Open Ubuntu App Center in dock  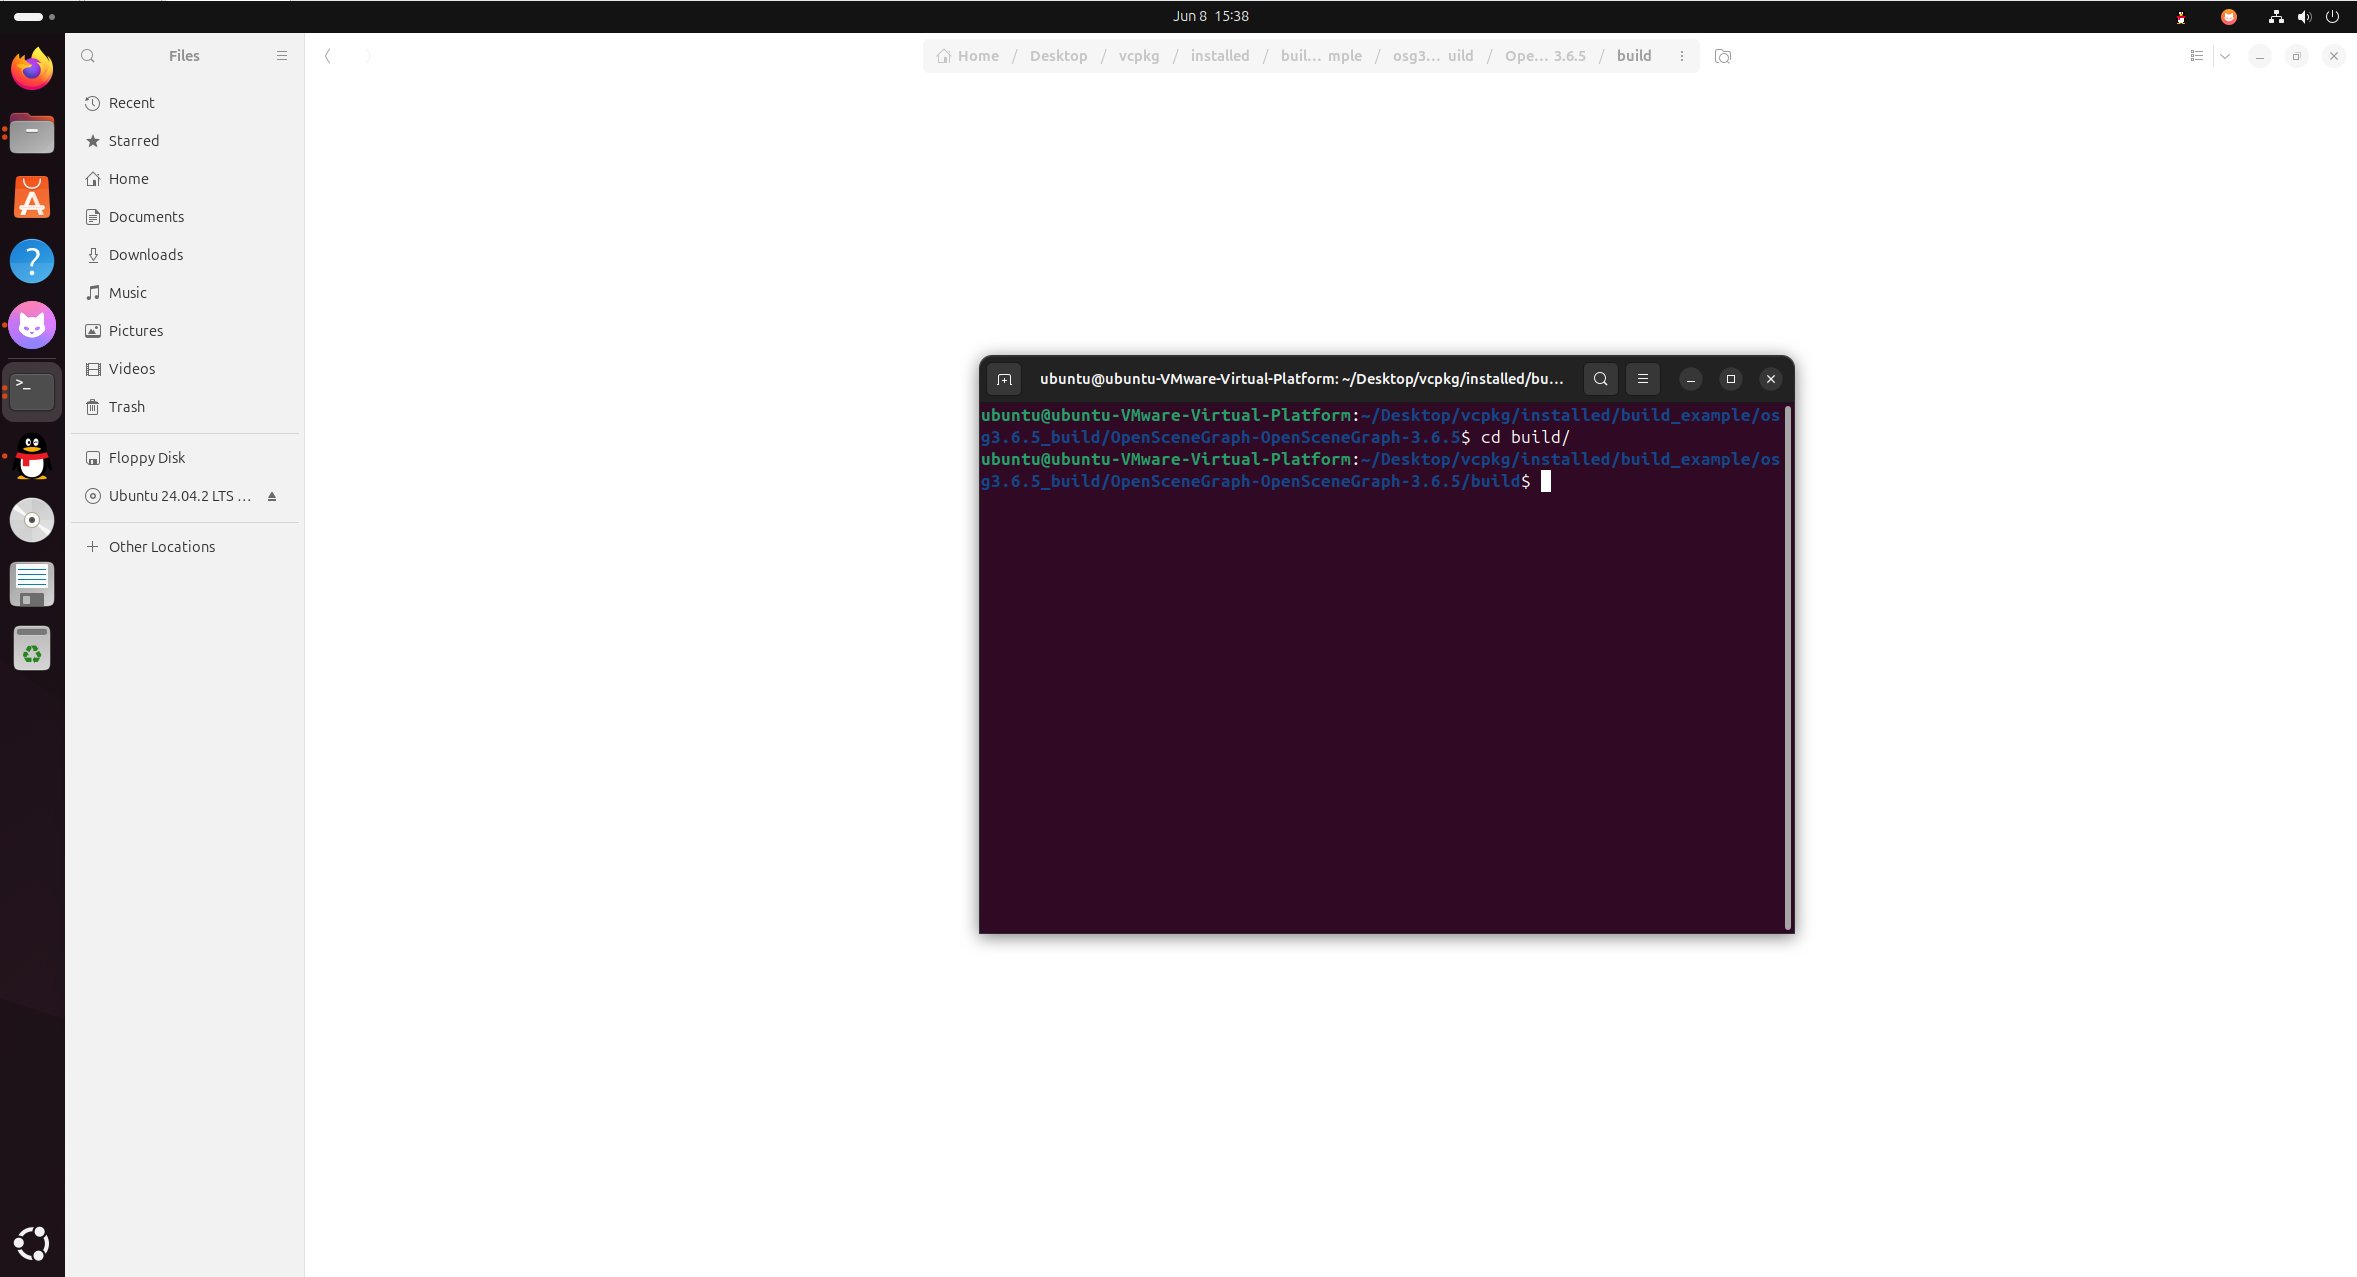pos(32,197)
